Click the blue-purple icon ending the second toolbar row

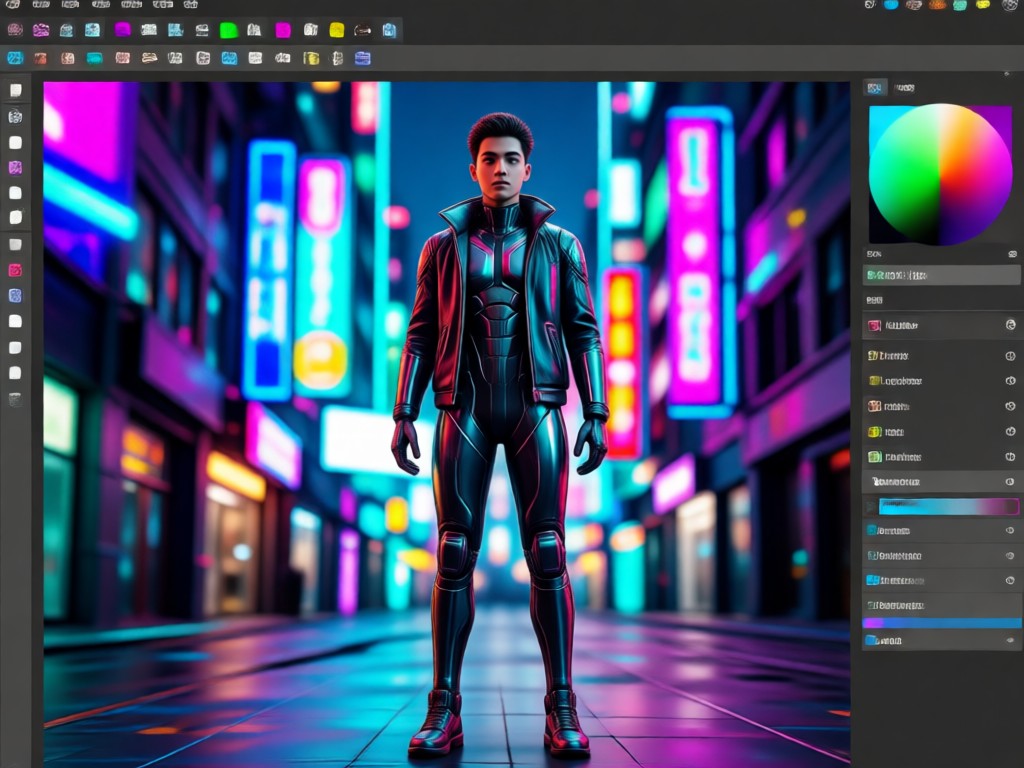click(x=362, y=59)
